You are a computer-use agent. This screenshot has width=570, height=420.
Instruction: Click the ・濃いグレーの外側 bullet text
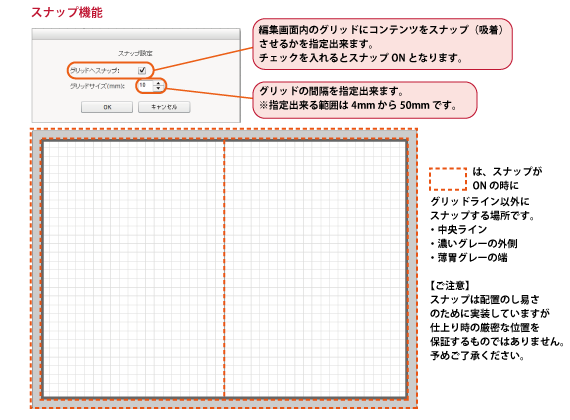474,244
